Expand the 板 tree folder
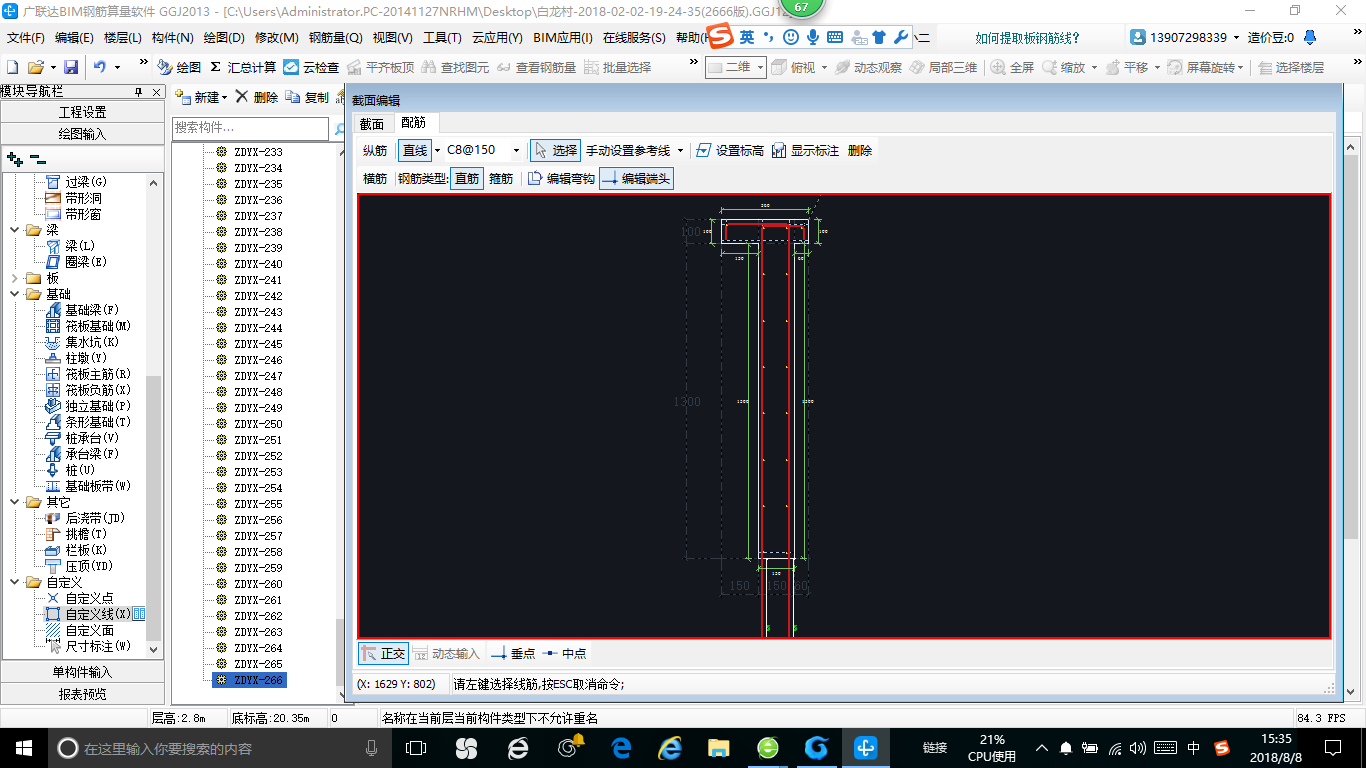 point(14,278)
